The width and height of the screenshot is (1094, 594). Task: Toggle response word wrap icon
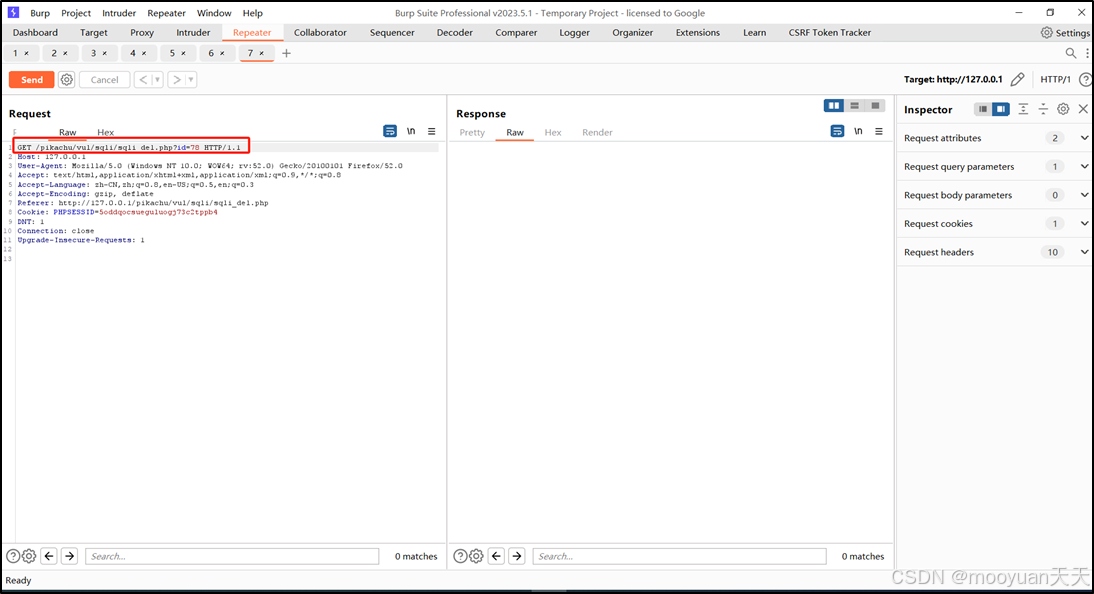point(837,131)
